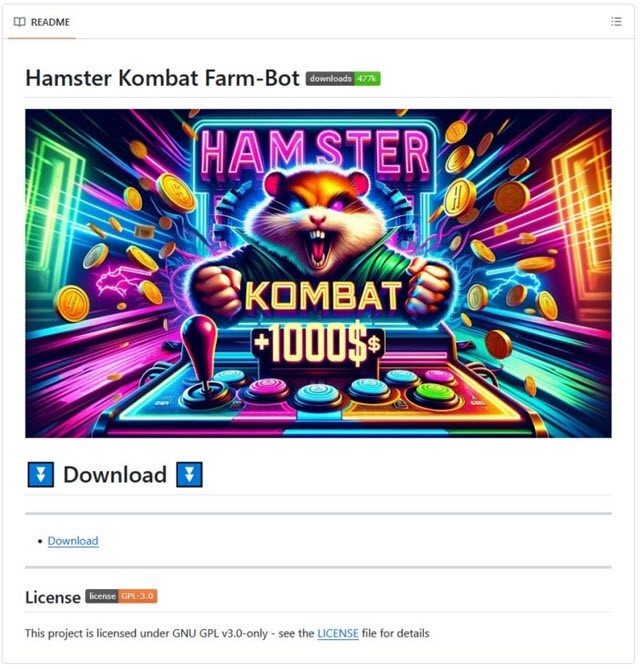Screen dimensions: 640x669
Task: Open the Hamster Kombat banner image
Action: coord(318,273)
